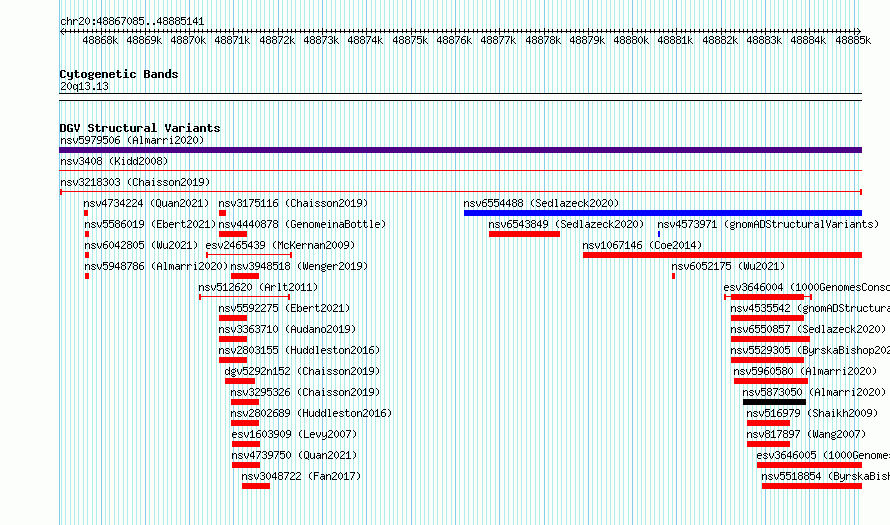Screen dimensions: 890x525
Task: Select nsv5529305 ByrskaBishop label
Action: pos(810,350)
